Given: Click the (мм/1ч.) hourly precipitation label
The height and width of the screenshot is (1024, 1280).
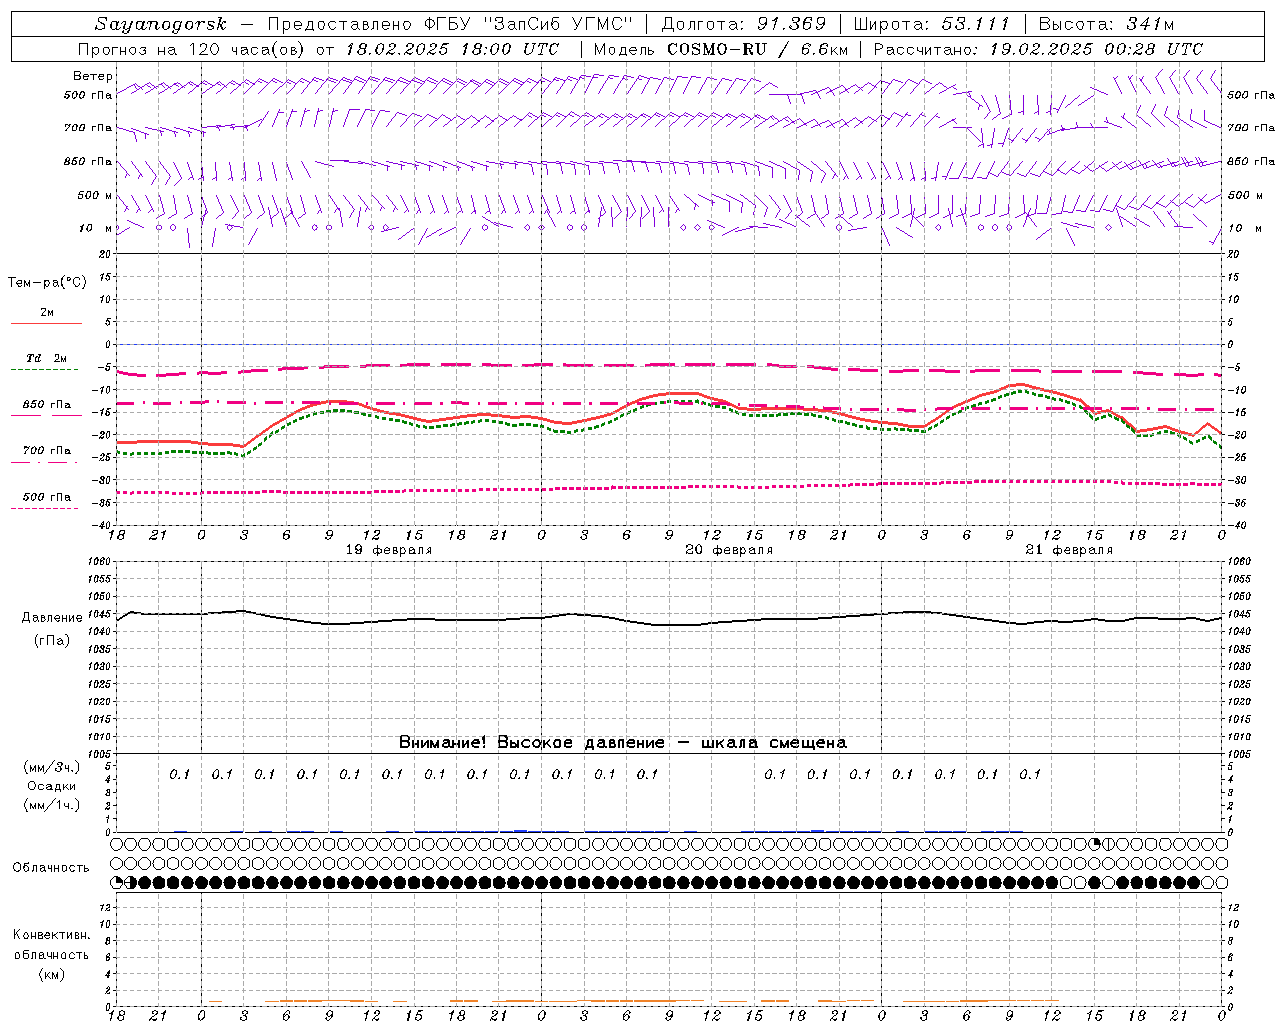Looking at the screenshot, I should (52, 805).
